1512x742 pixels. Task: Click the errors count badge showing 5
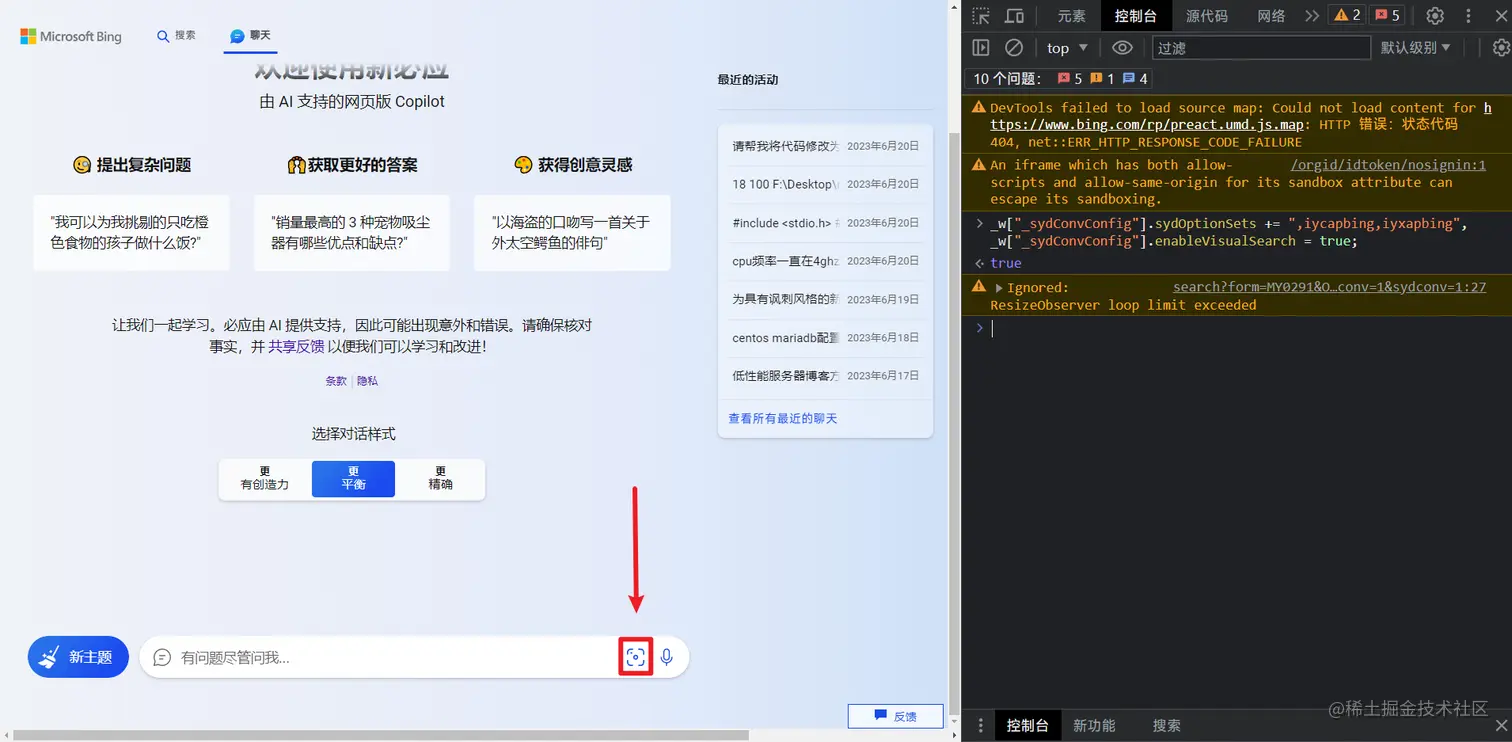click(x=1387, y=15)
